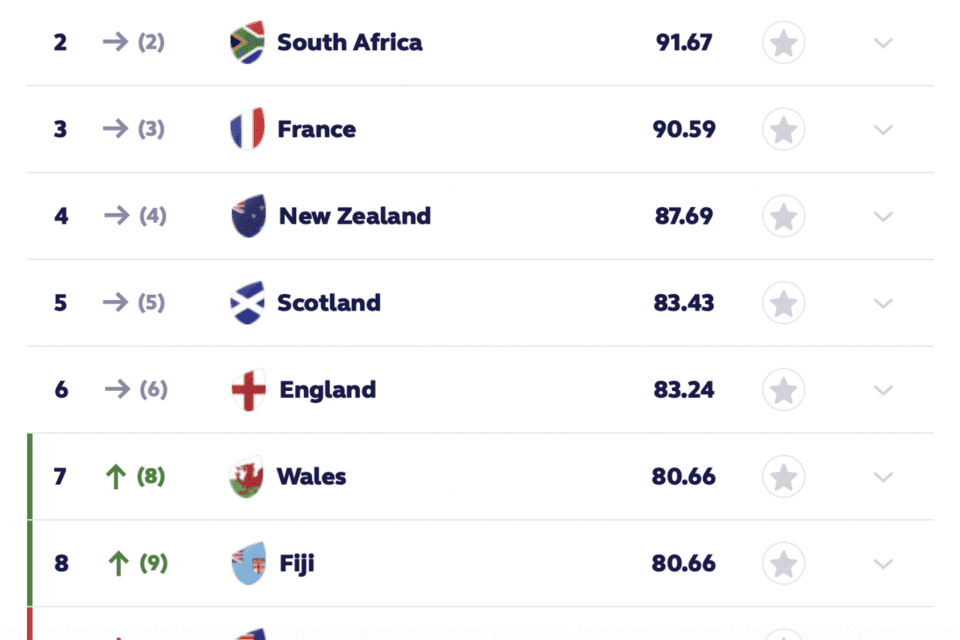Image resolution: width=960 pixels, height=640 pixels.
Task: Expand the England row details
Action: pos(883,390)
